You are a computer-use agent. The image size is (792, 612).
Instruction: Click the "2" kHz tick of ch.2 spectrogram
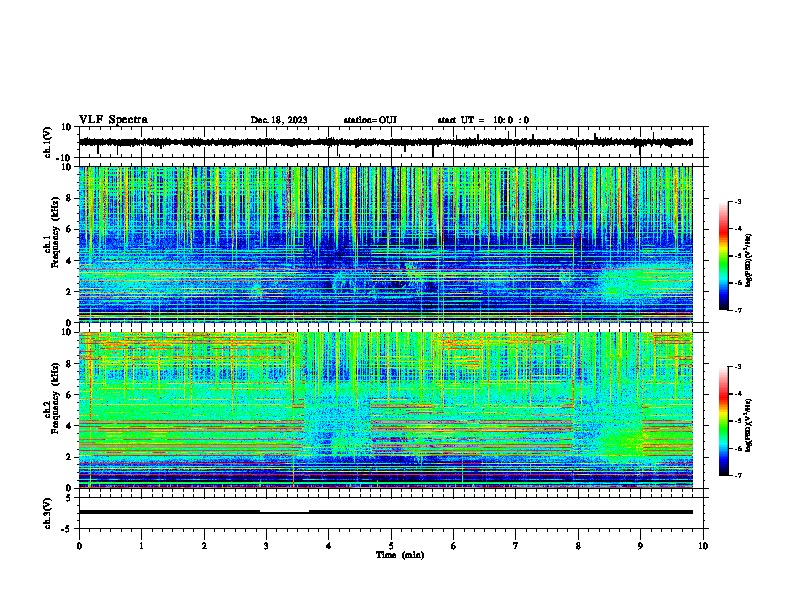pyautogui.click(x=70, y=457)
